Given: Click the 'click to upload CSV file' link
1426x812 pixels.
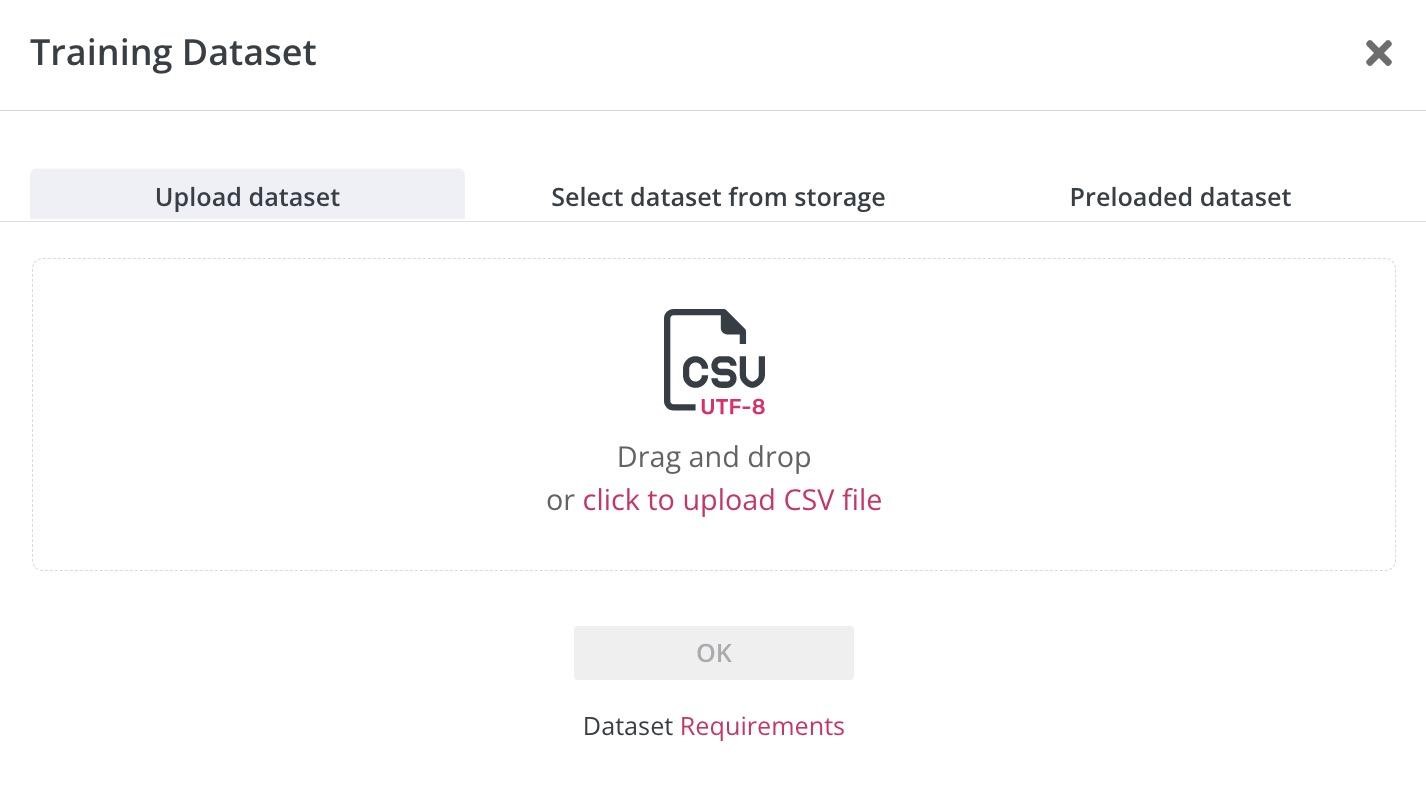Looking at the screenshot, I should [x=732, y=499].
